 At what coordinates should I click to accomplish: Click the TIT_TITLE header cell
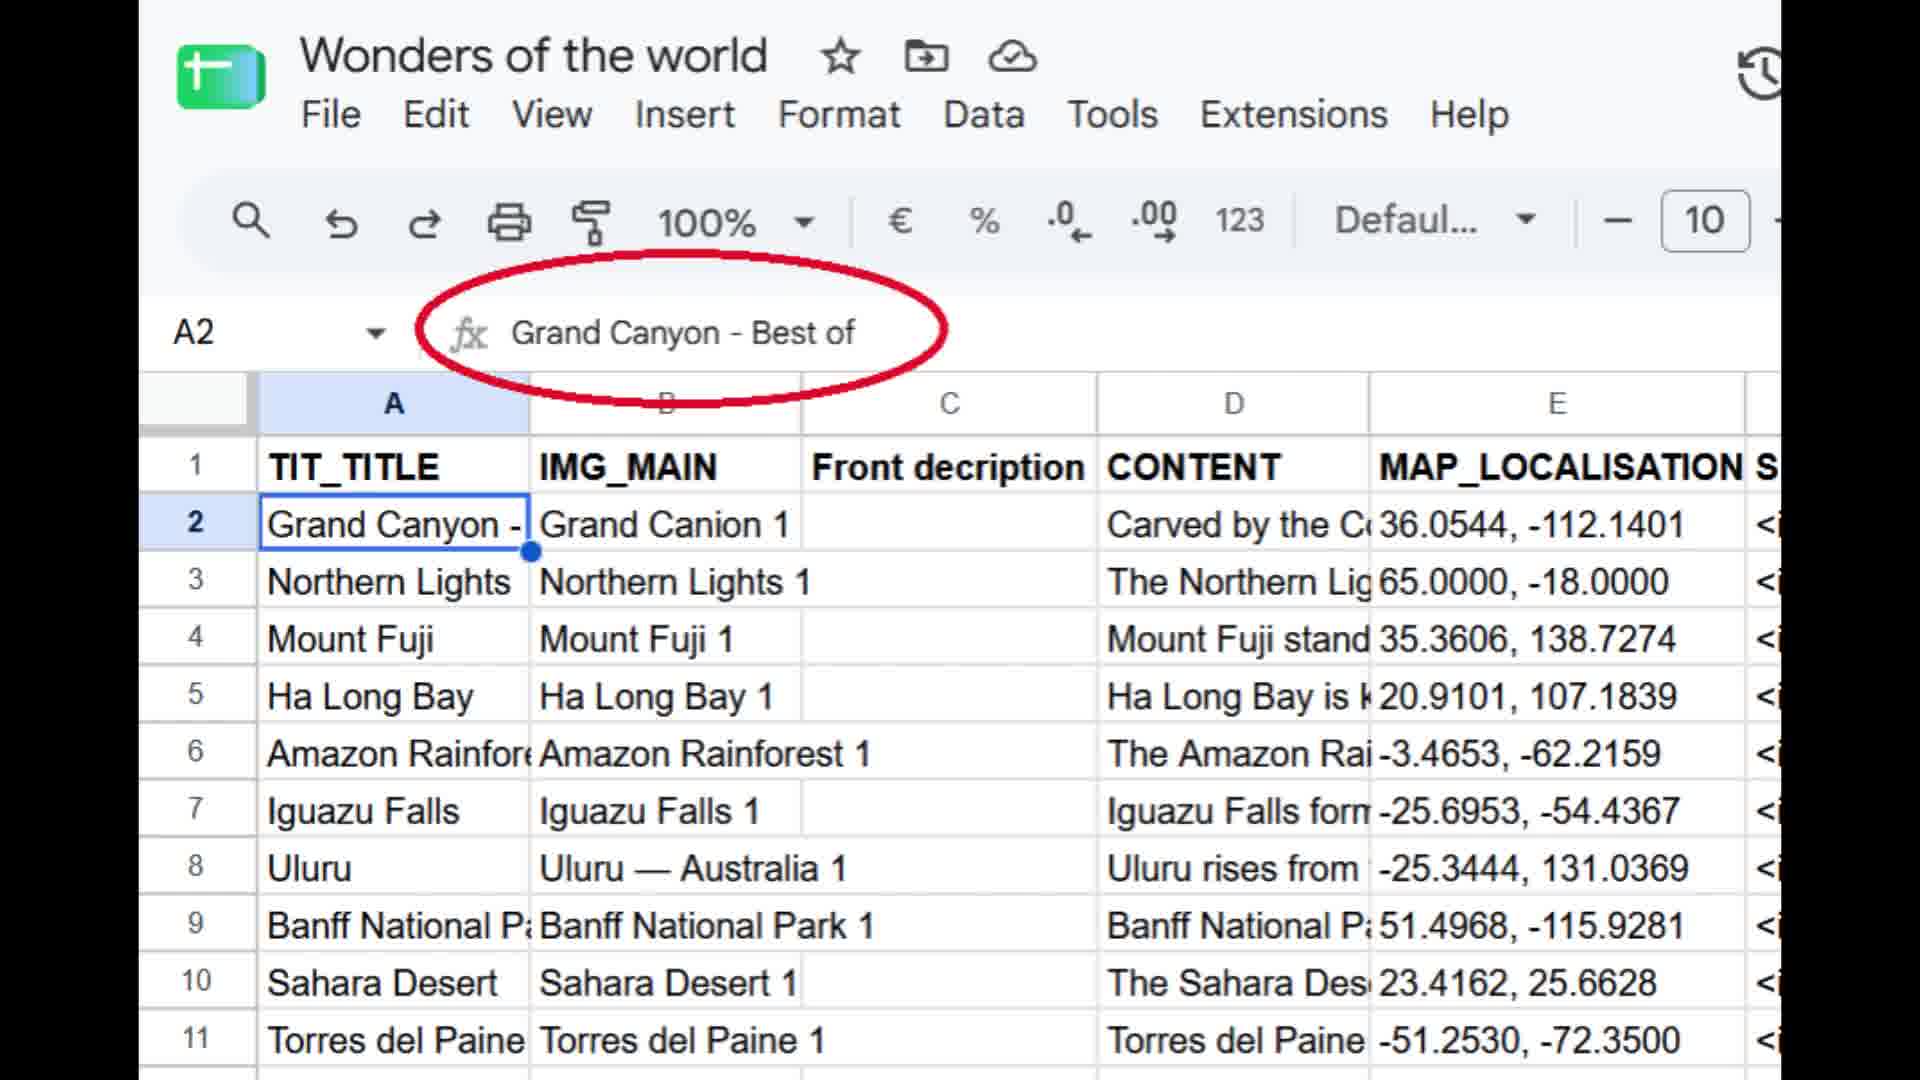click(x=394, y=467)
